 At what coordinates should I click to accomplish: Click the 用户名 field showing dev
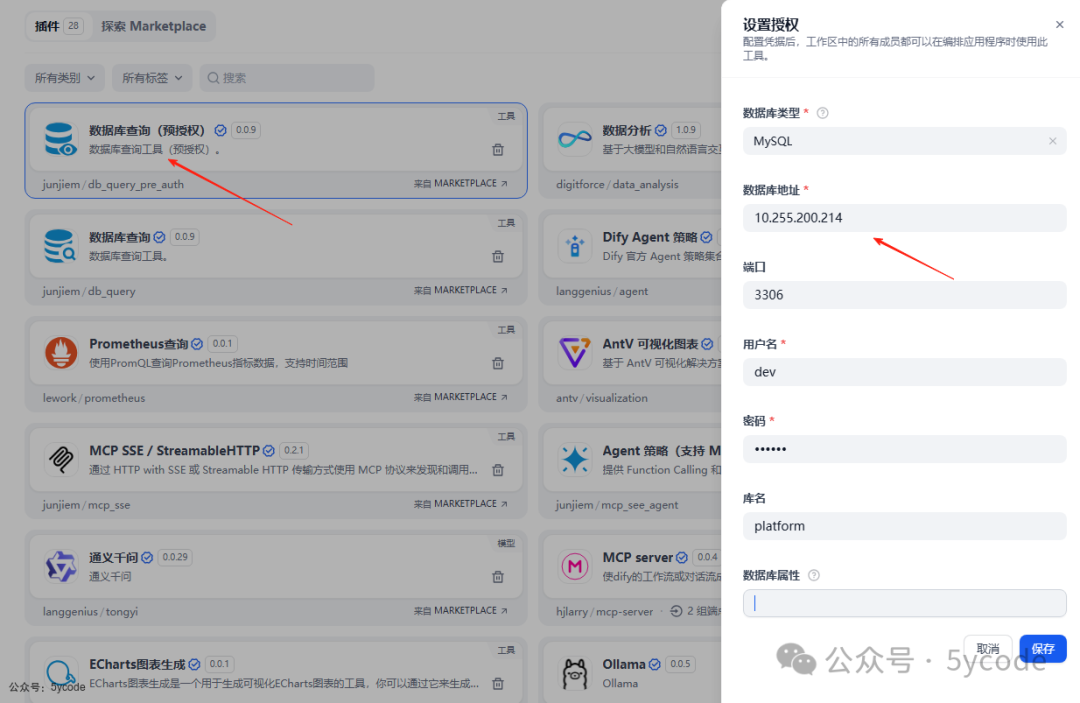[x=904, y=373]
